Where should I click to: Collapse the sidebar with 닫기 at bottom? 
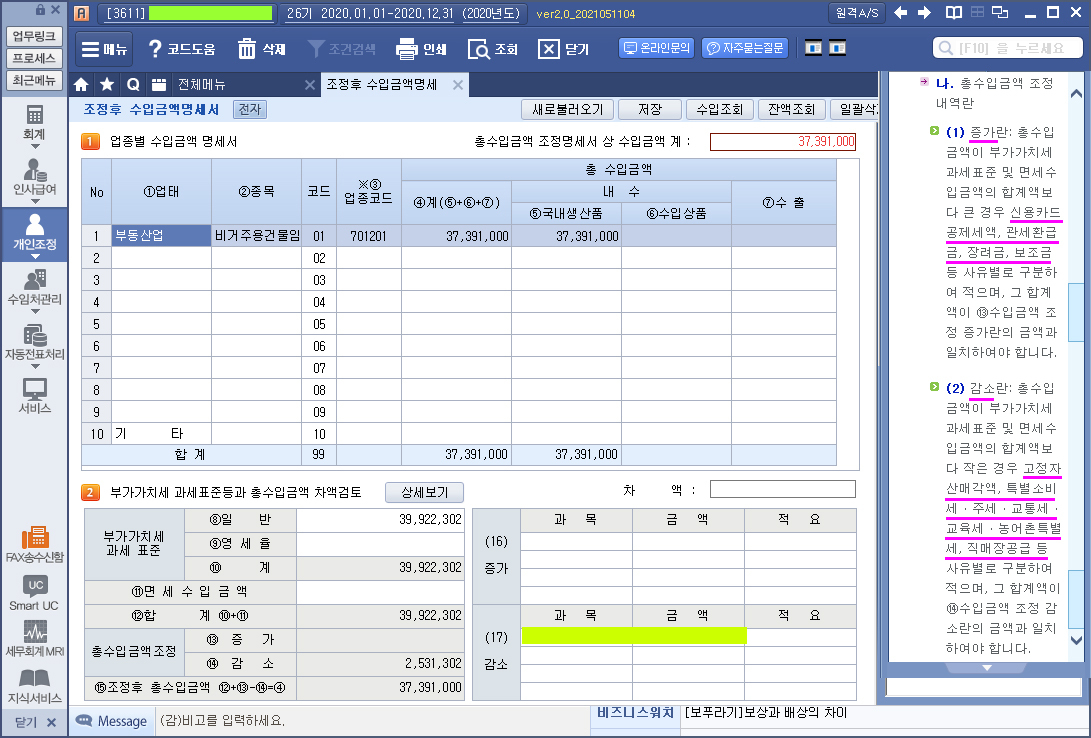pos(34,722)
